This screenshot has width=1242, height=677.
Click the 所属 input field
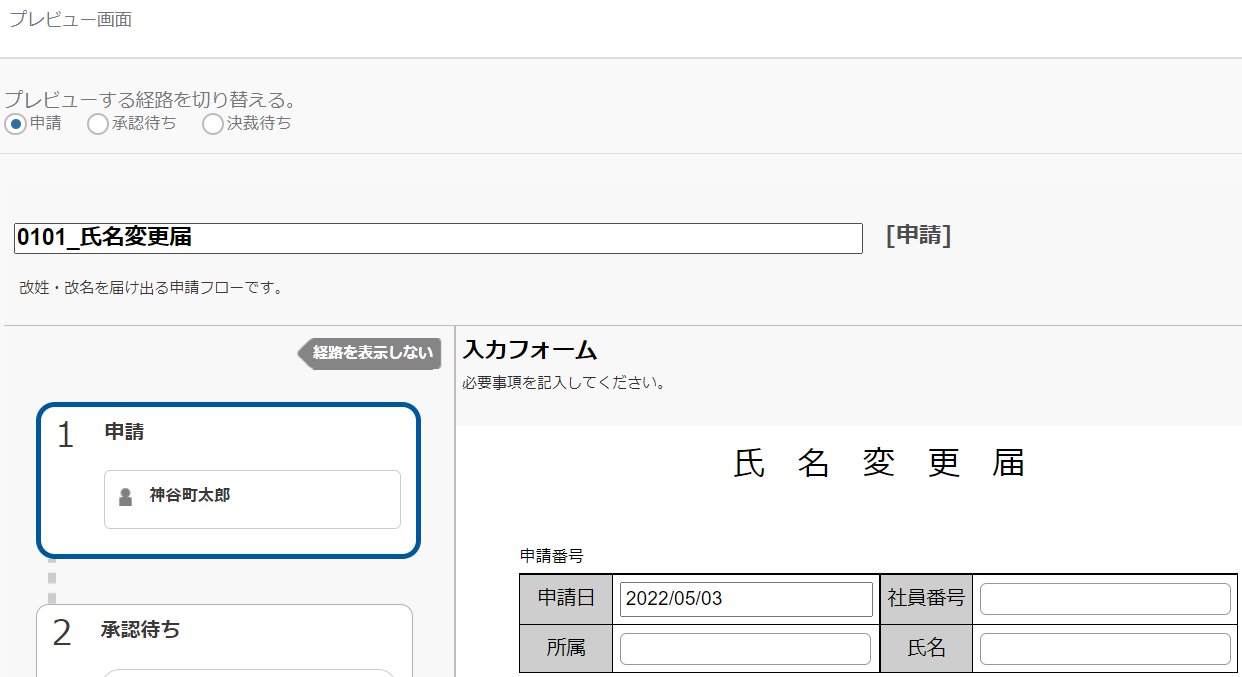[745, 648]
